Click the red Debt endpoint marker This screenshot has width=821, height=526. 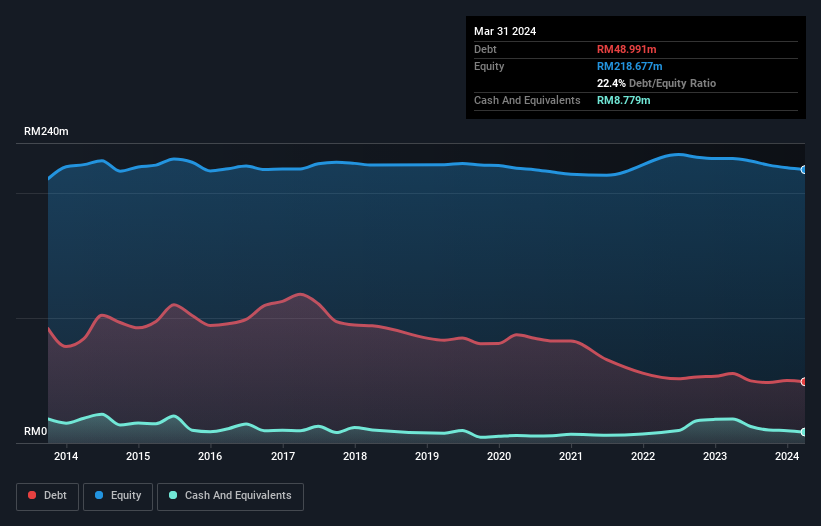tap(804, 382)
